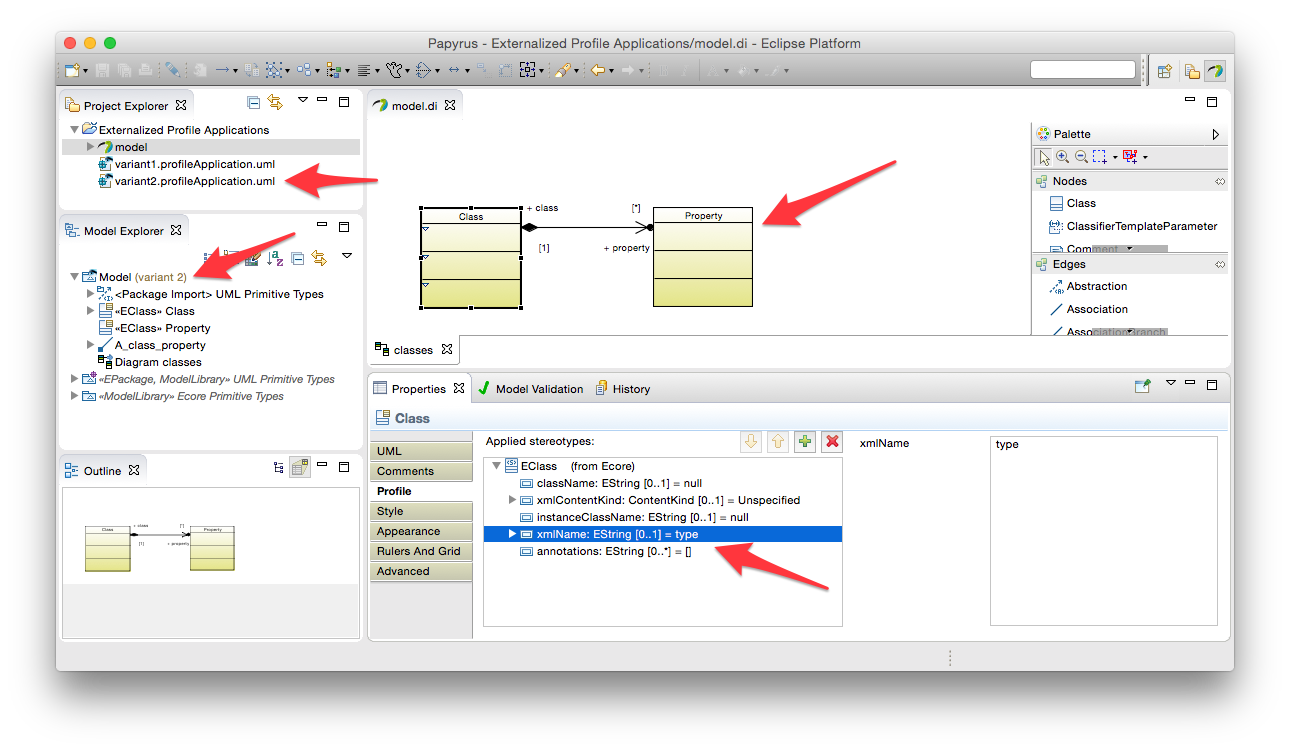Expand A_class_property node in Model Explorer
Image resolution: width=1290 pixels, height=751 pixels.
pyautogui.click(x=90, y=345)
